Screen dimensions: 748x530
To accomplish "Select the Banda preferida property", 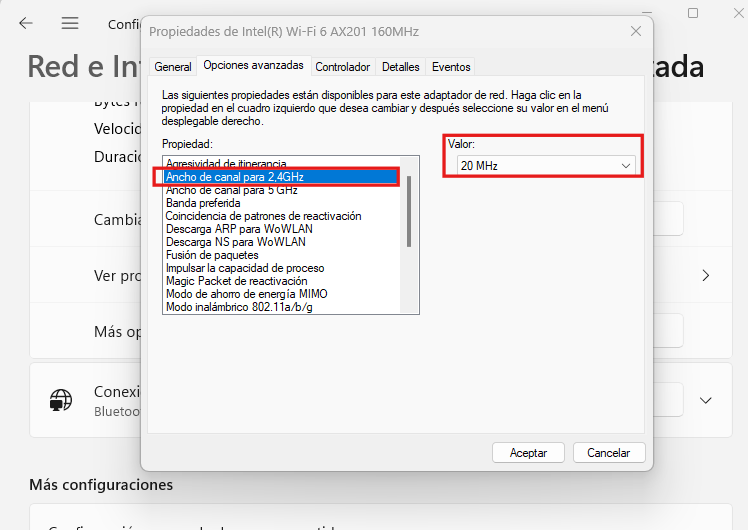I will [x=203, y=203].
